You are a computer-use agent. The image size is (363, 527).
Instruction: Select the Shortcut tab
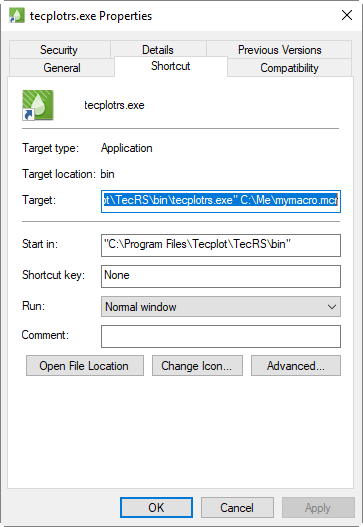tap(171, 66)
